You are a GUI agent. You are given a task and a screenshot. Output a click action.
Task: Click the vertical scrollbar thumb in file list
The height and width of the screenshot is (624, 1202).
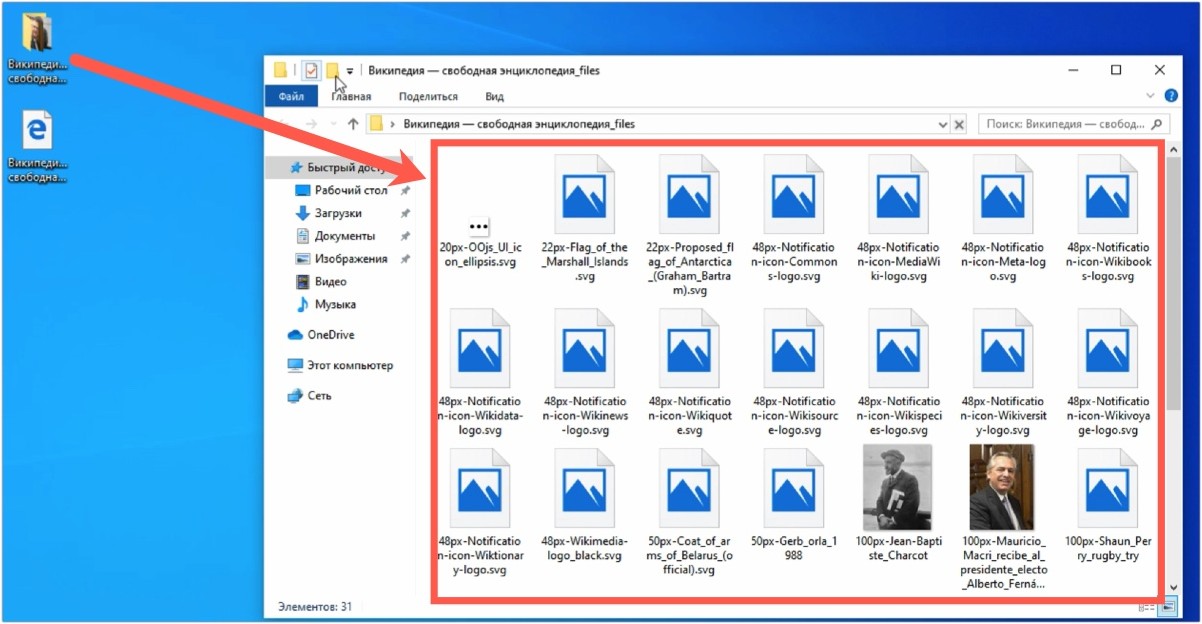pos(1173,283)
